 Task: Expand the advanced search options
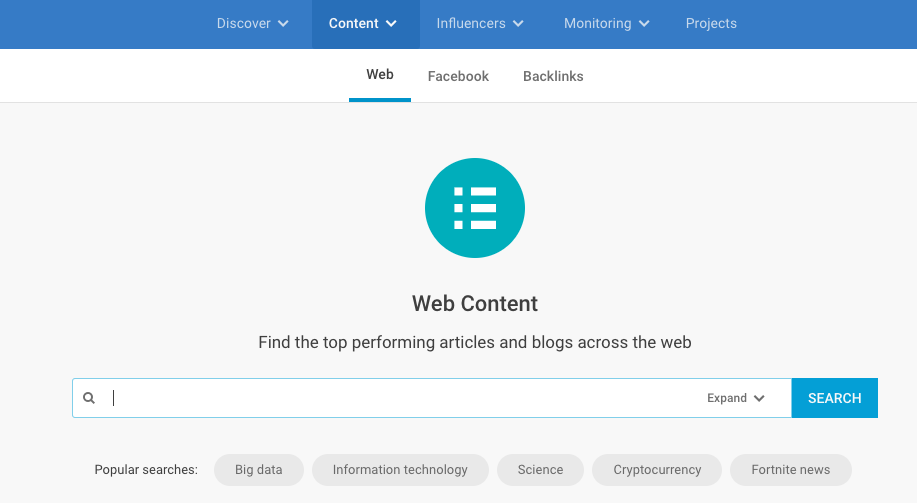pos(735,398)
